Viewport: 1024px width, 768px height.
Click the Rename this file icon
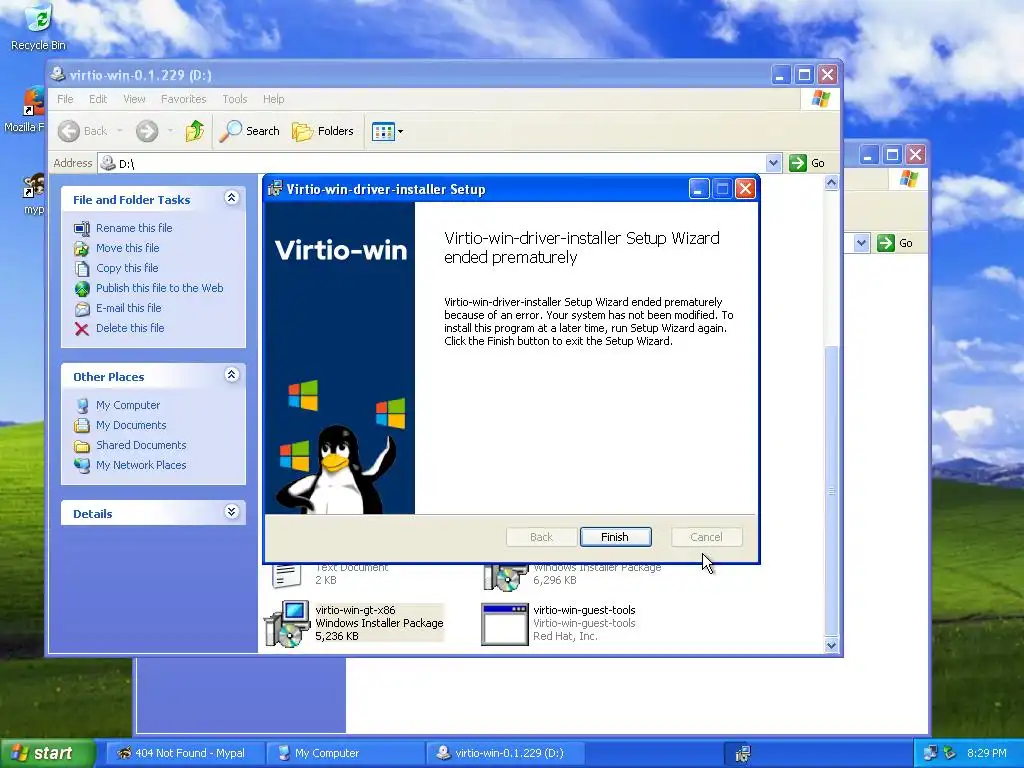82,229
